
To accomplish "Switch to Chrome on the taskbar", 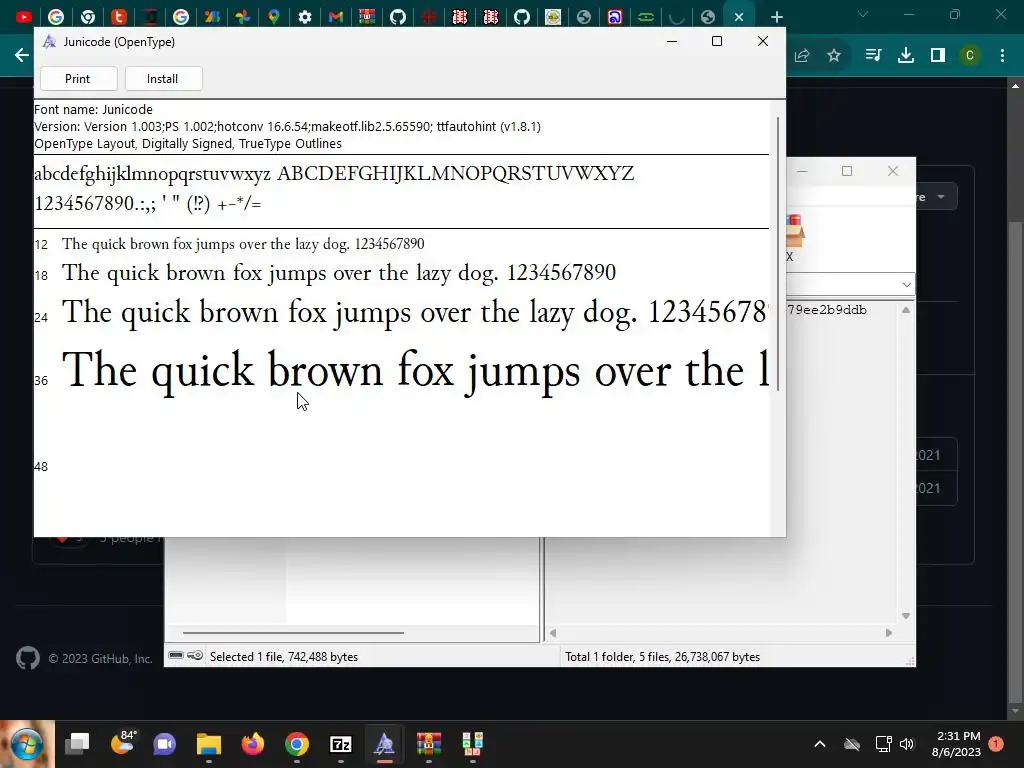I will (296, 744).
